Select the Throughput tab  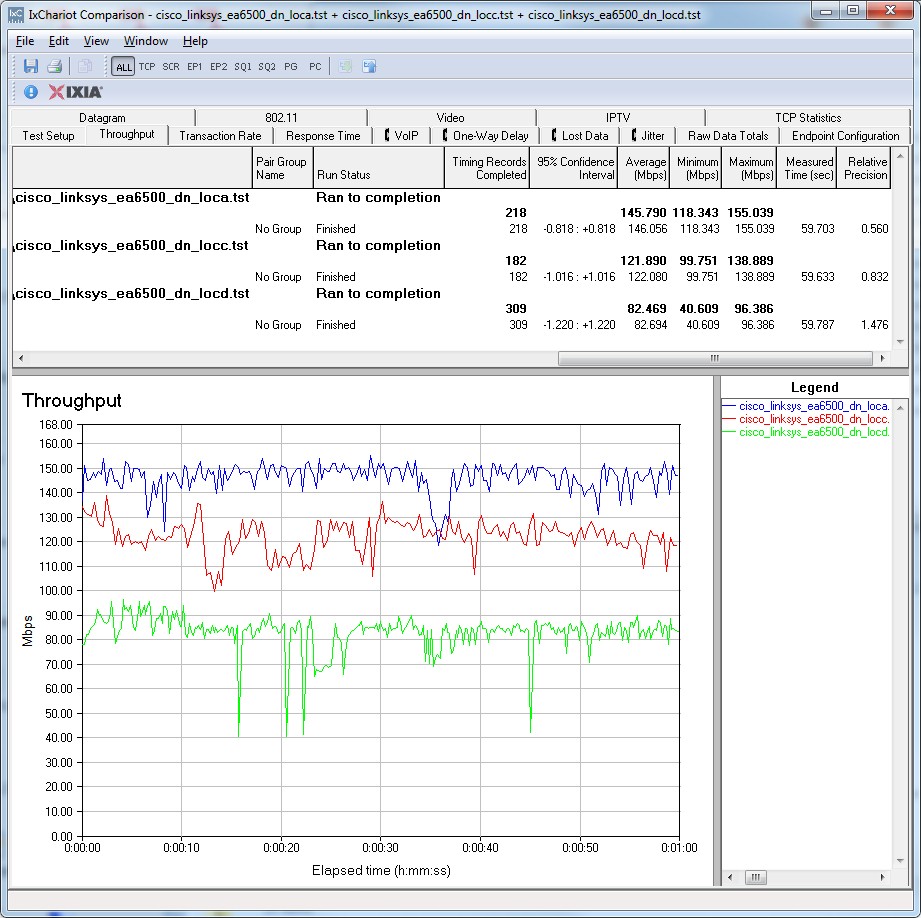click(x=127, y=134)
